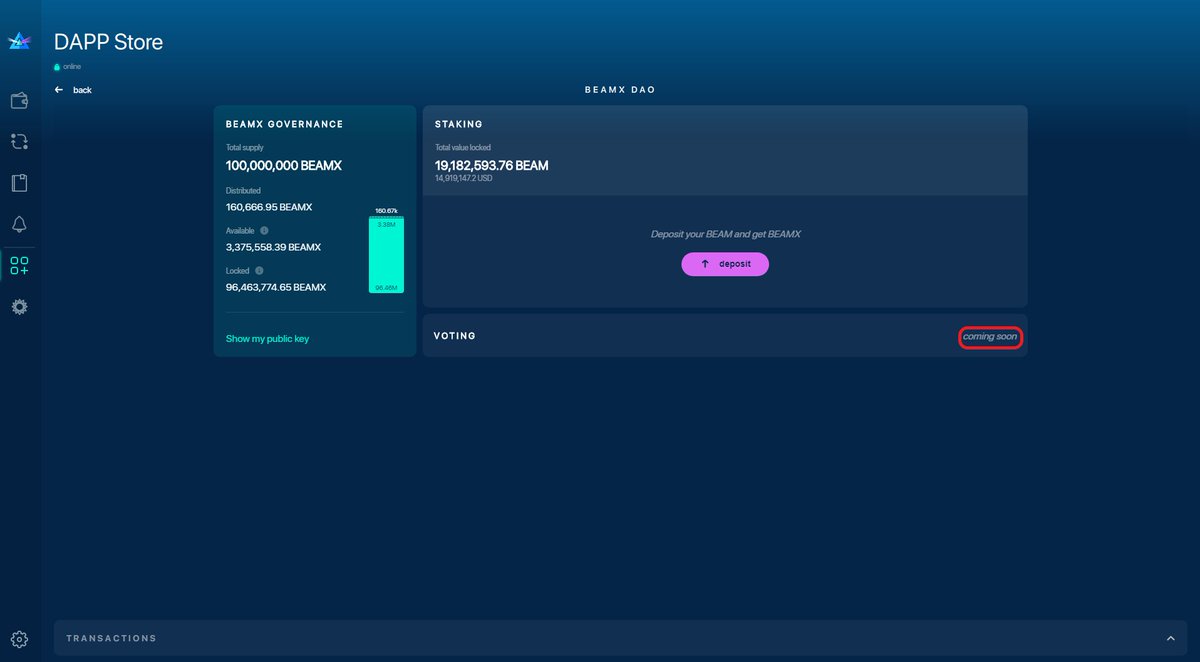Open the Notifications bell icon
Screen dimensions: 1200x662
pos(19,224)
